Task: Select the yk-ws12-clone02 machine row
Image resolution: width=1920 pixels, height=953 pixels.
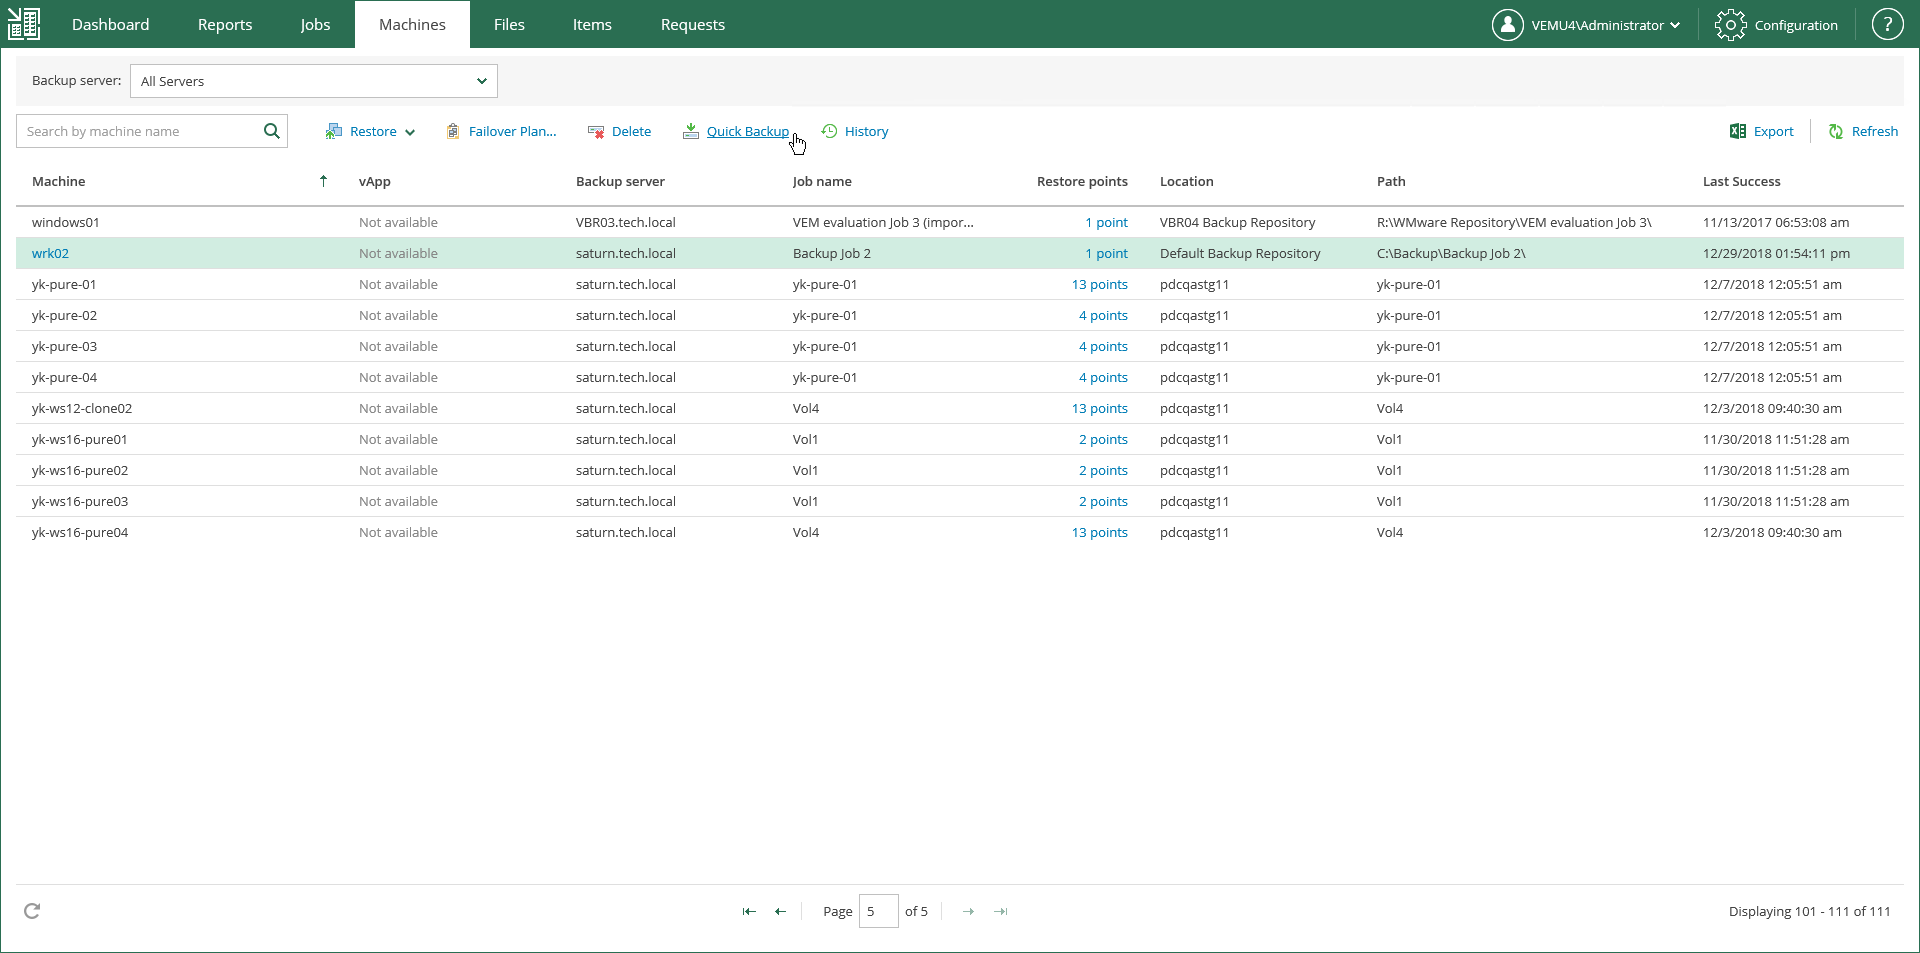Action: [x=960, y=408]
